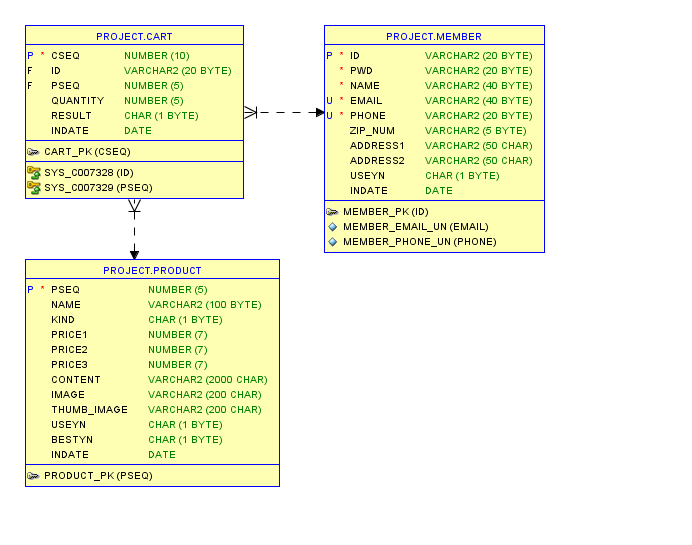This screenshot has width=692, height=545.
Task: Click the SYS_C007329 (PSEQ) constraint text
Action: tap(98, 188)
